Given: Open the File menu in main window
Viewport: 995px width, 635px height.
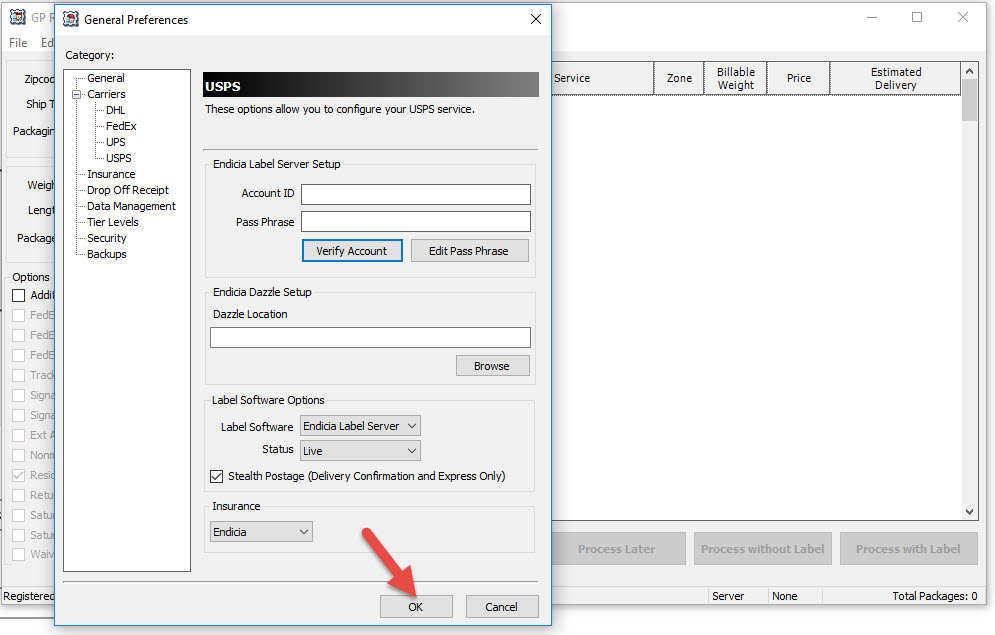Looking at the screenshot, I should 18,43.
